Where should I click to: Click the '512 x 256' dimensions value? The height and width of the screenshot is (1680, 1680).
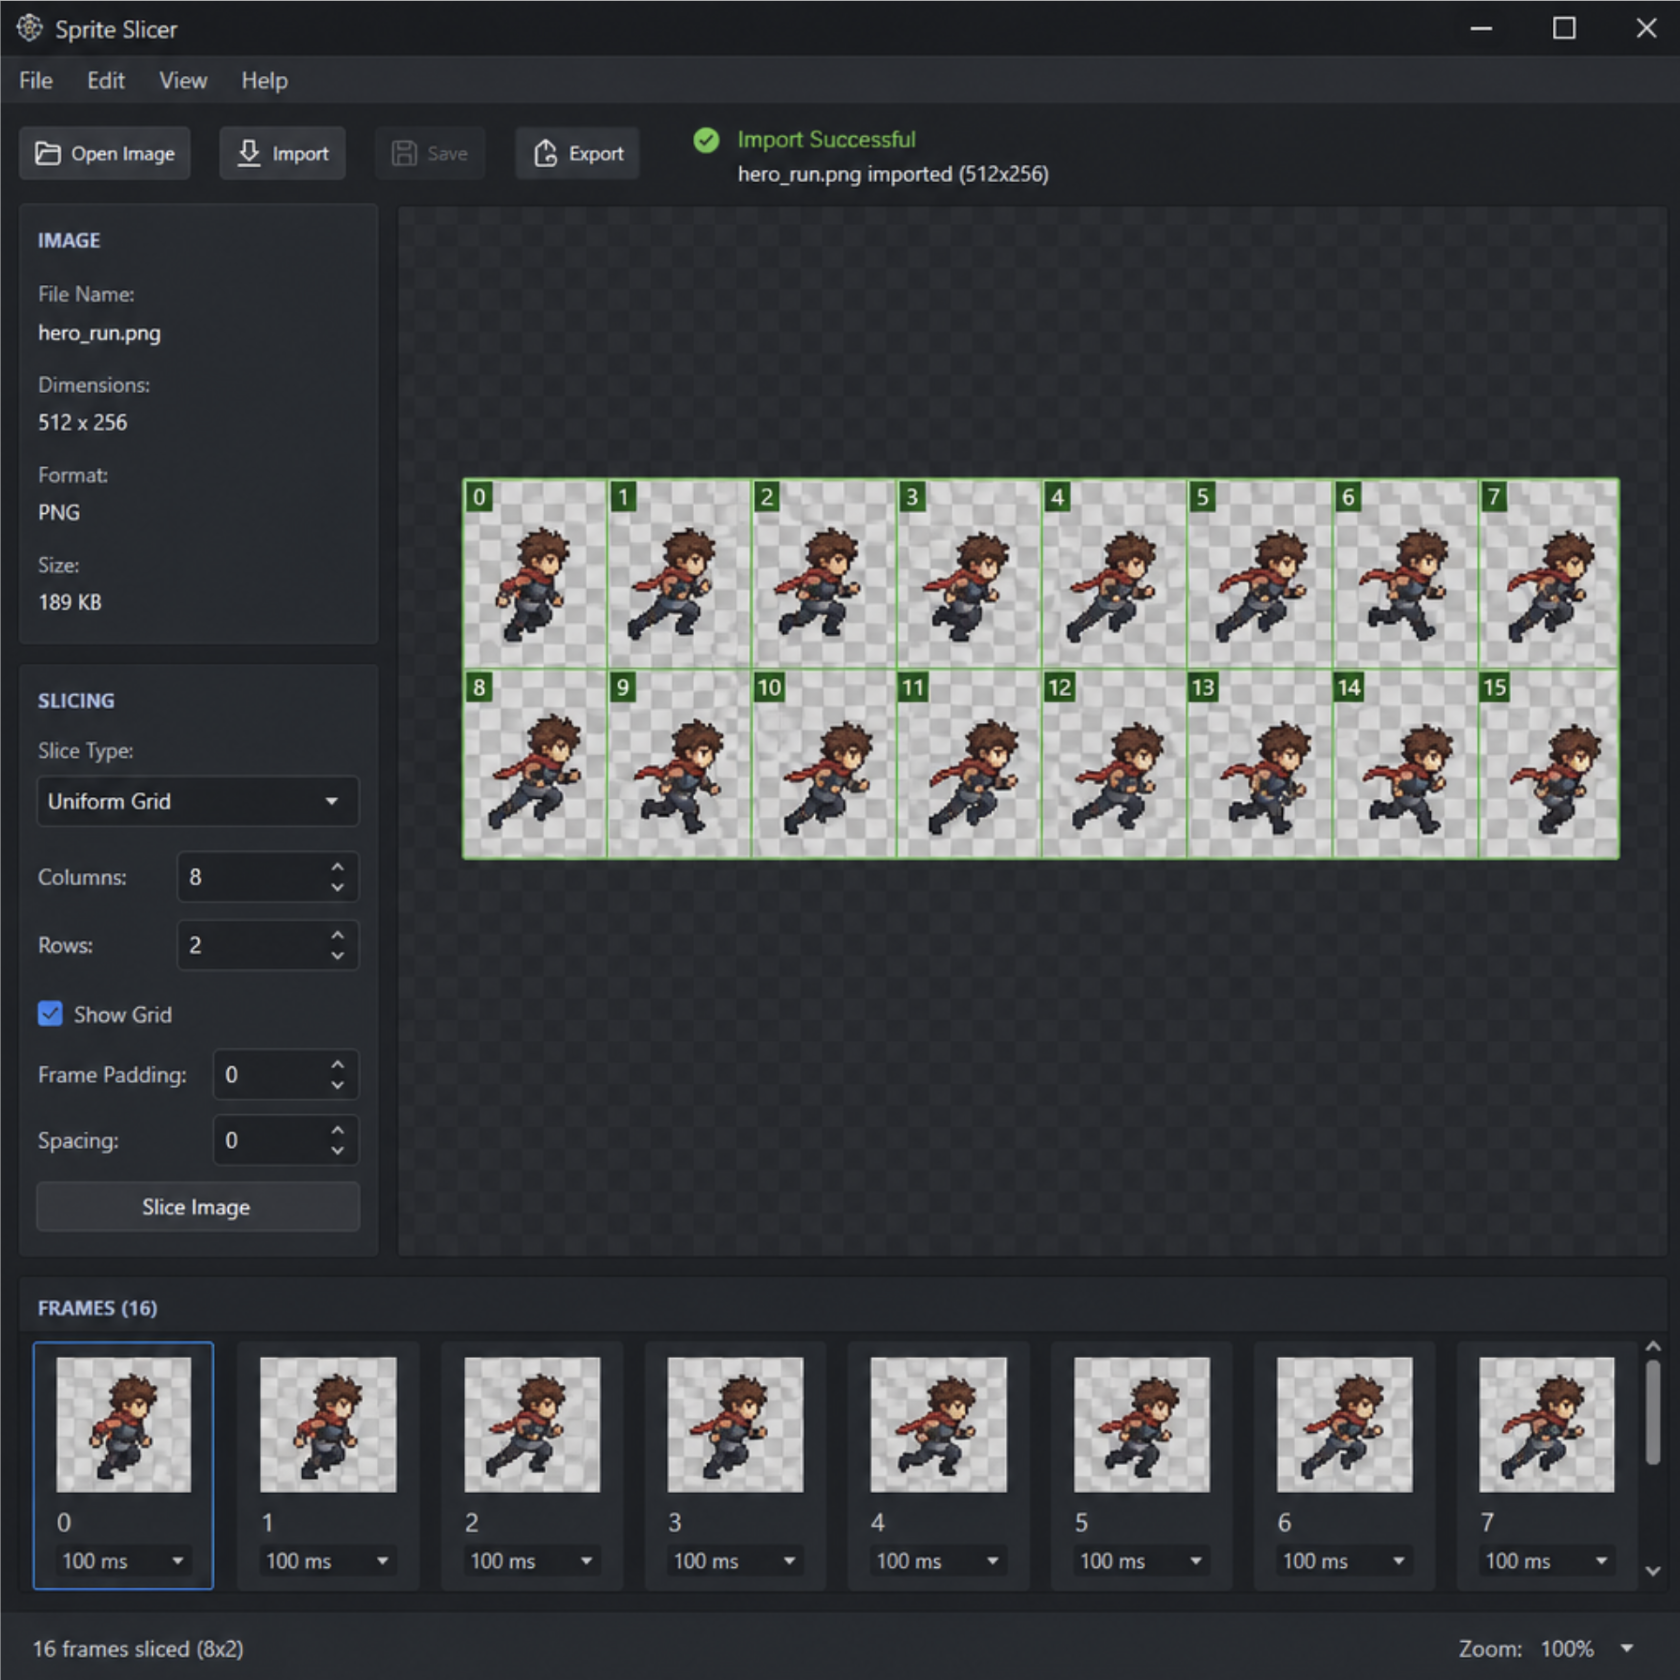click(83, 422)
